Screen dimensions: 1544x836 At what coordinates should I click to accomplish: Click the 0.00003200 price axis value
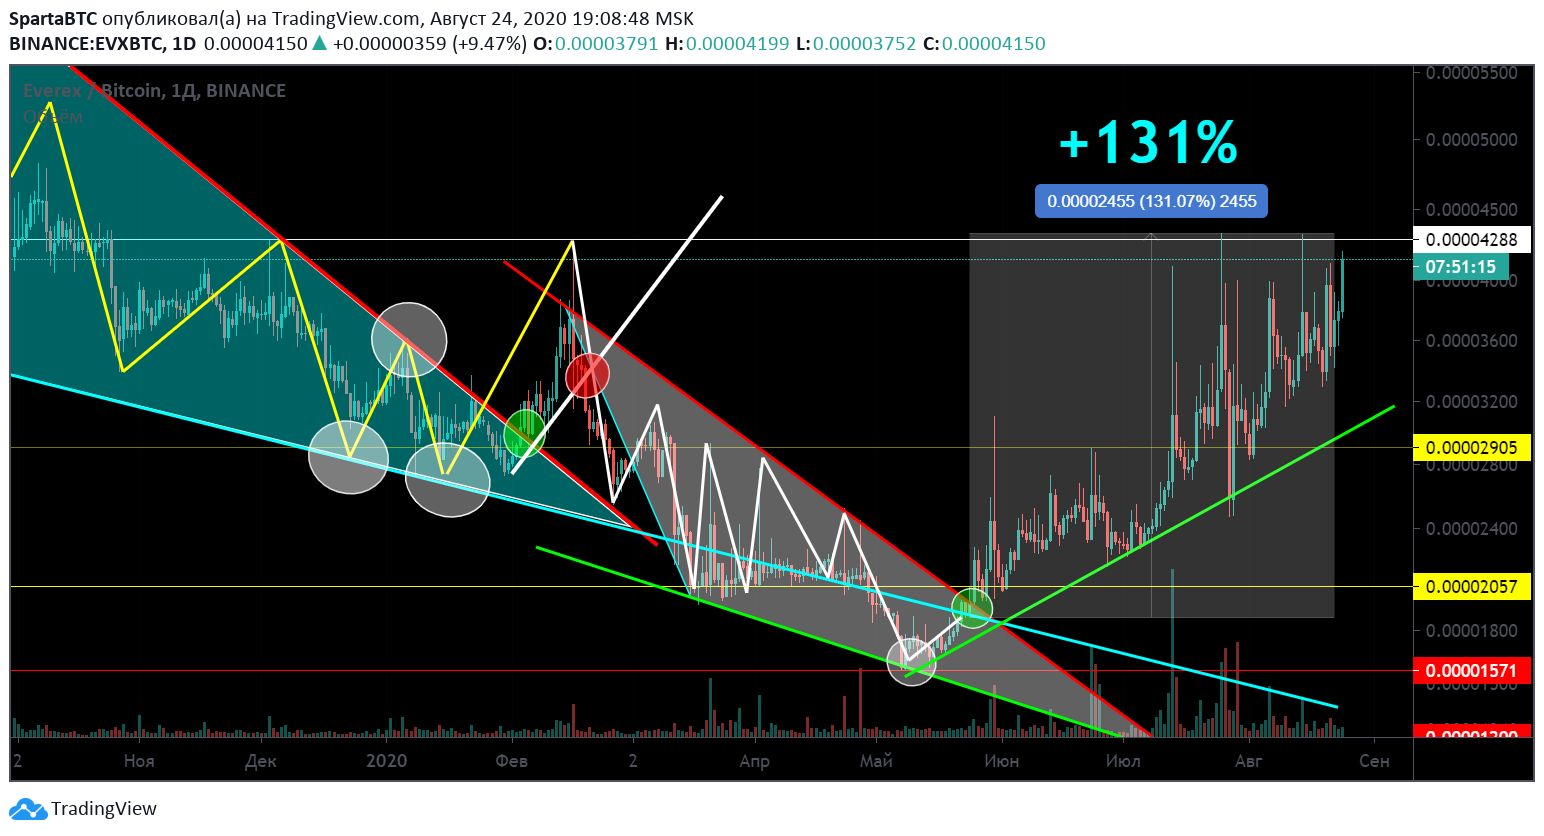(x=1472, y=402)
